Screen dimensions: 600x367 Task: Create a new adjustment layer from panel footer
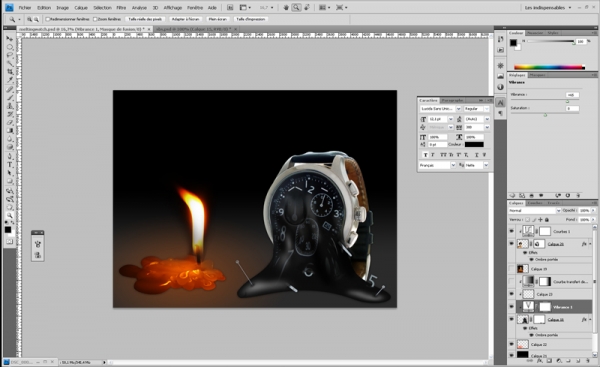(x=559, y=361)
